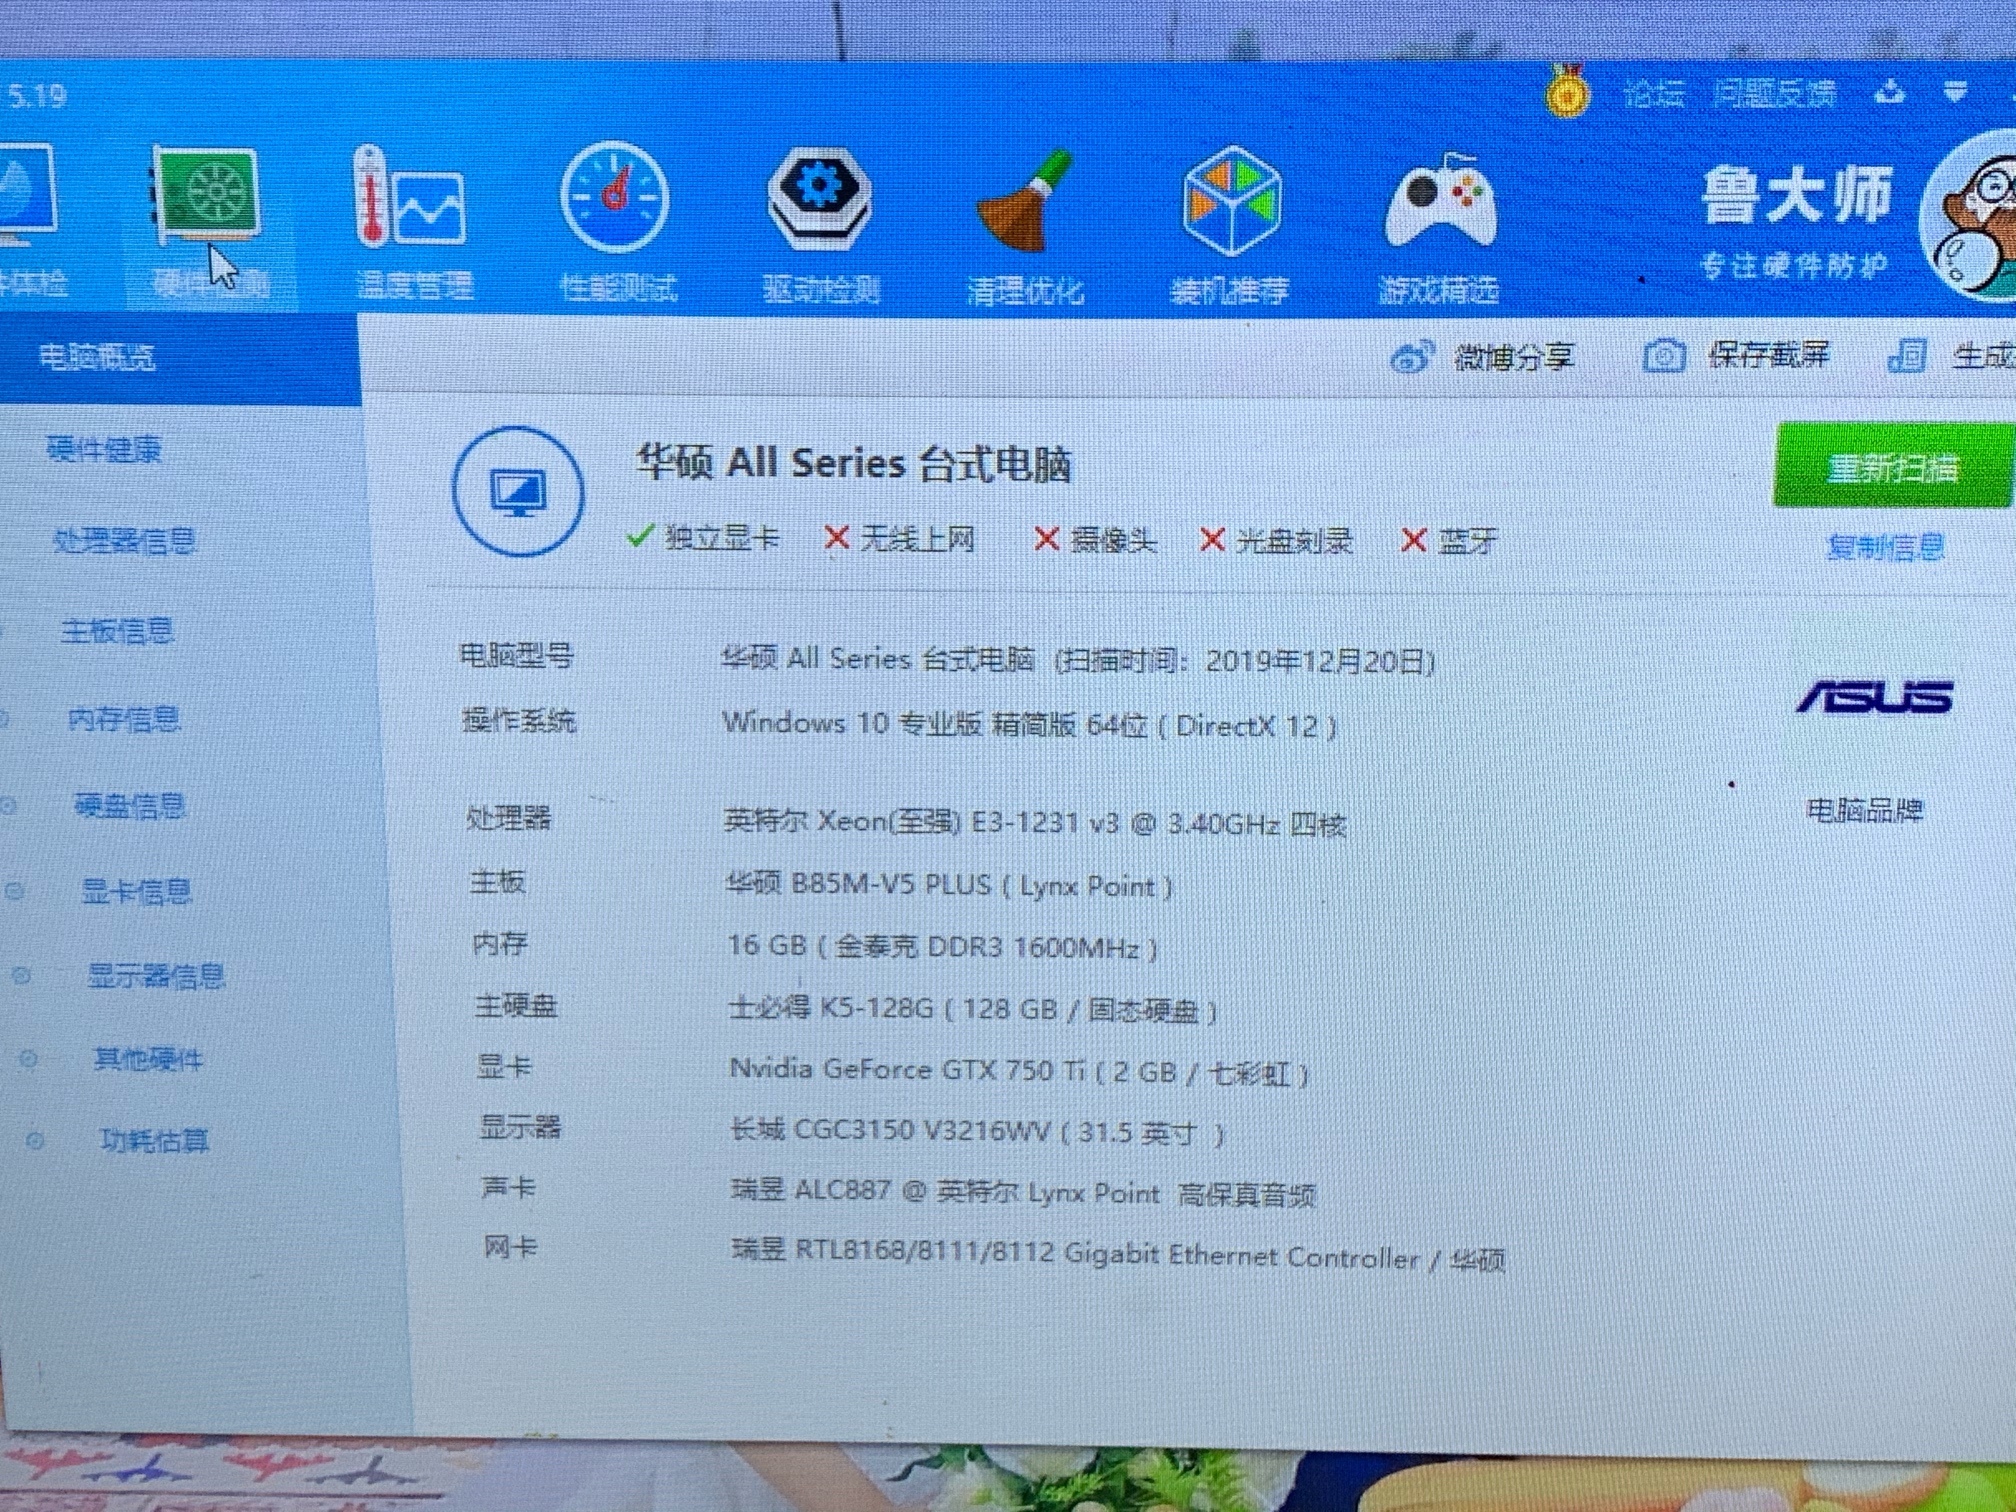
Task: Open the title bar dropdown menu arrow
Action: (1956, 92)
